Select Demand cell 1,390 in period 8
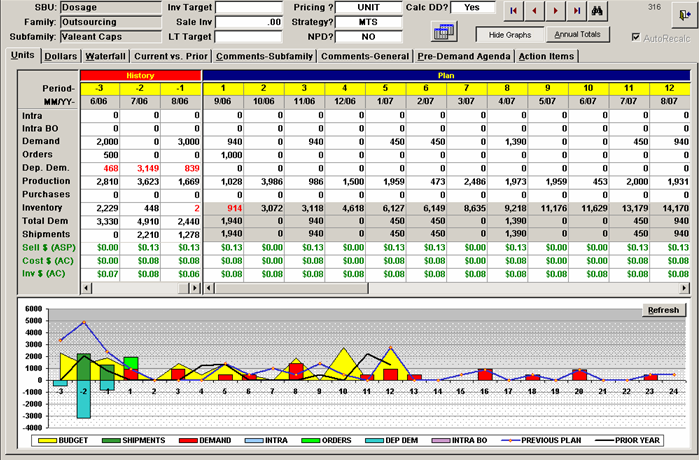Screen dimensions: 699x460 [x=507, y=142]
